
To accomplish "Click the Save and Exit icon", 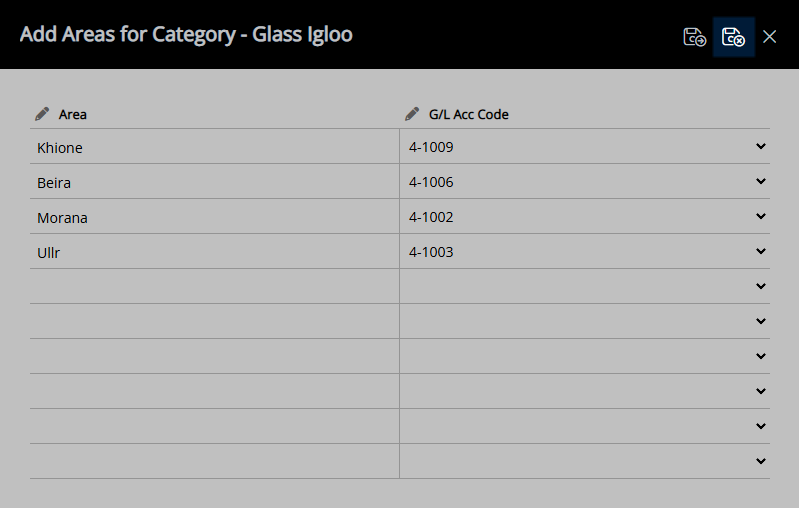I will (733, 37).
